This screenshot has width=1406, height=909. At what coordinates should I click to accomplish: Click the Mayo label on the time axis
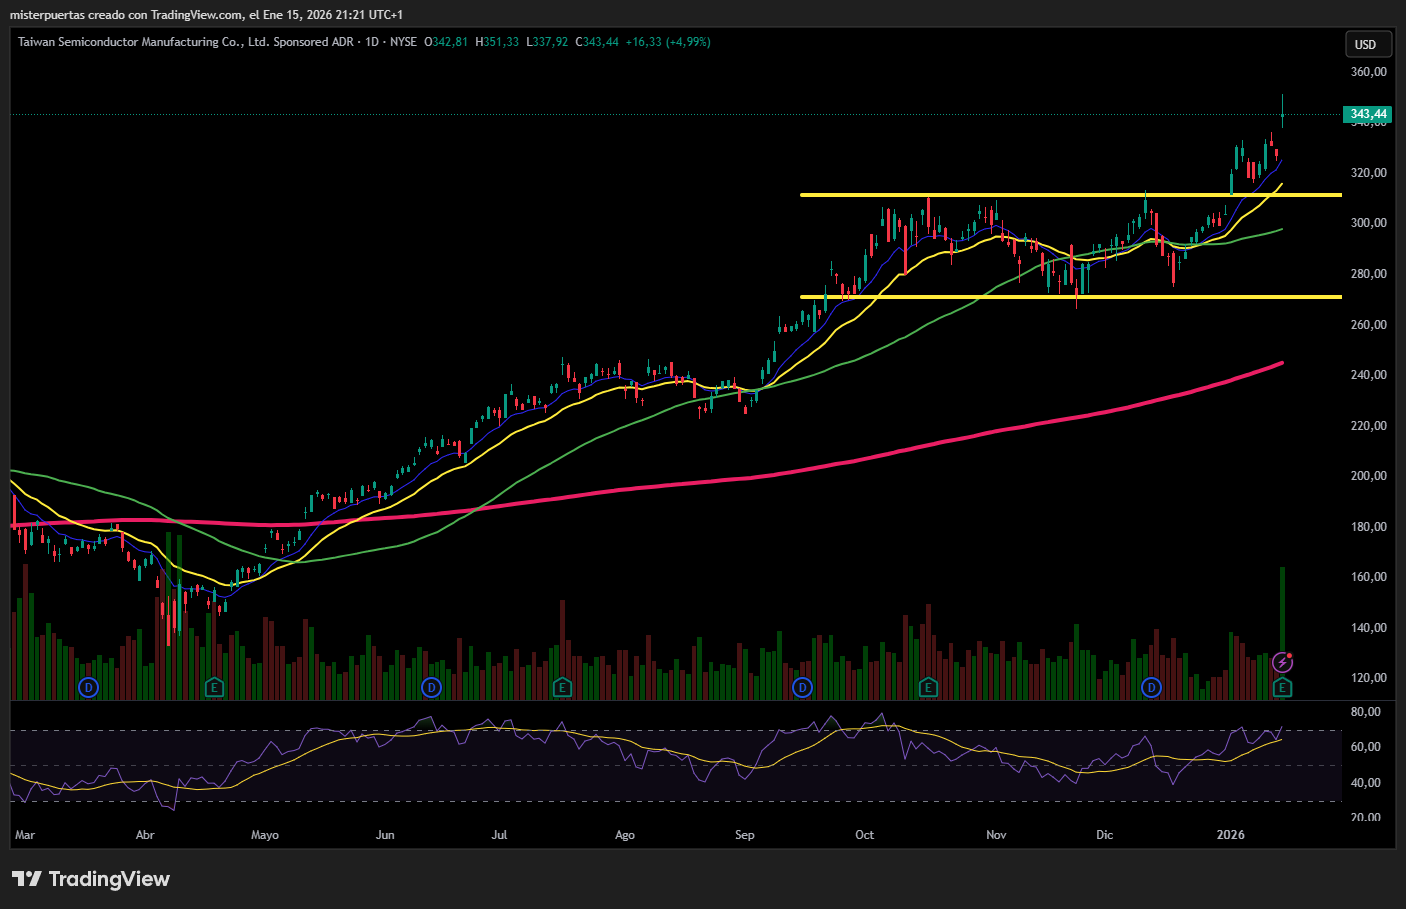coord(265,835)
